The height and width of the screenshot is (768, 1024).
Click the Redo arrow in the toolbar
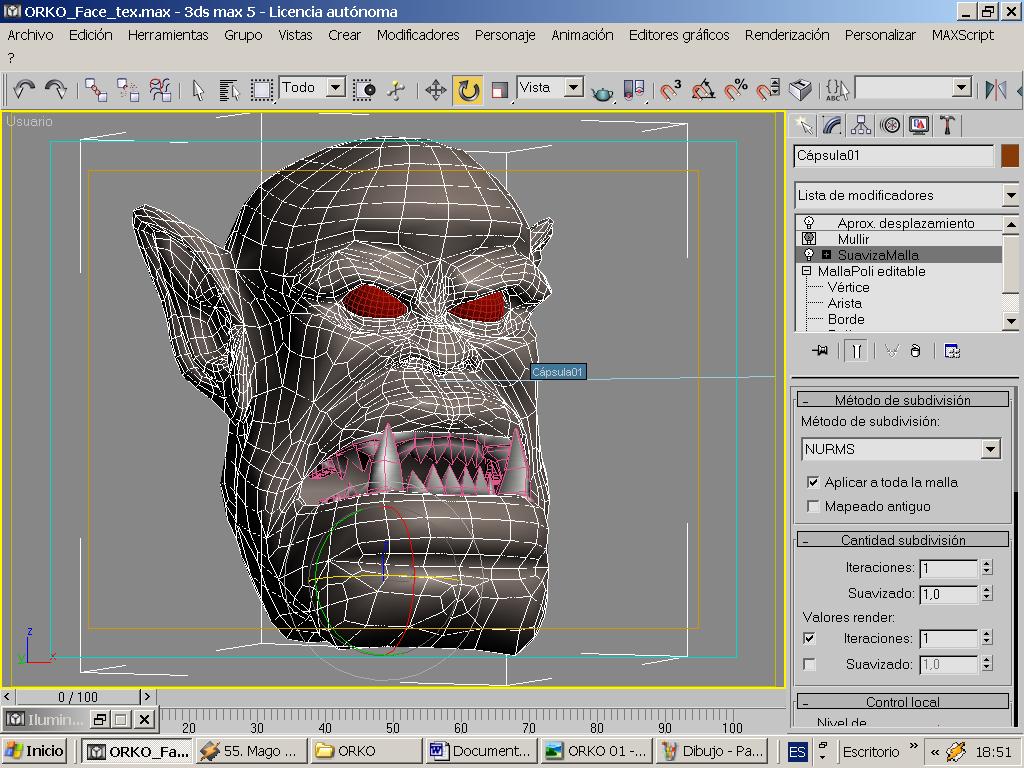coord(56,89)
